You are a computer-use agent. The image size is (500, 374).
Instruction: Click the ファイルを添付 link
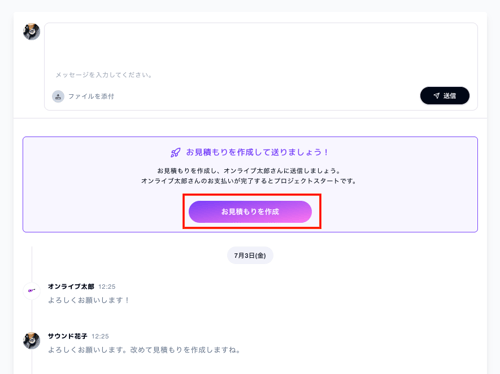[91, 96]
